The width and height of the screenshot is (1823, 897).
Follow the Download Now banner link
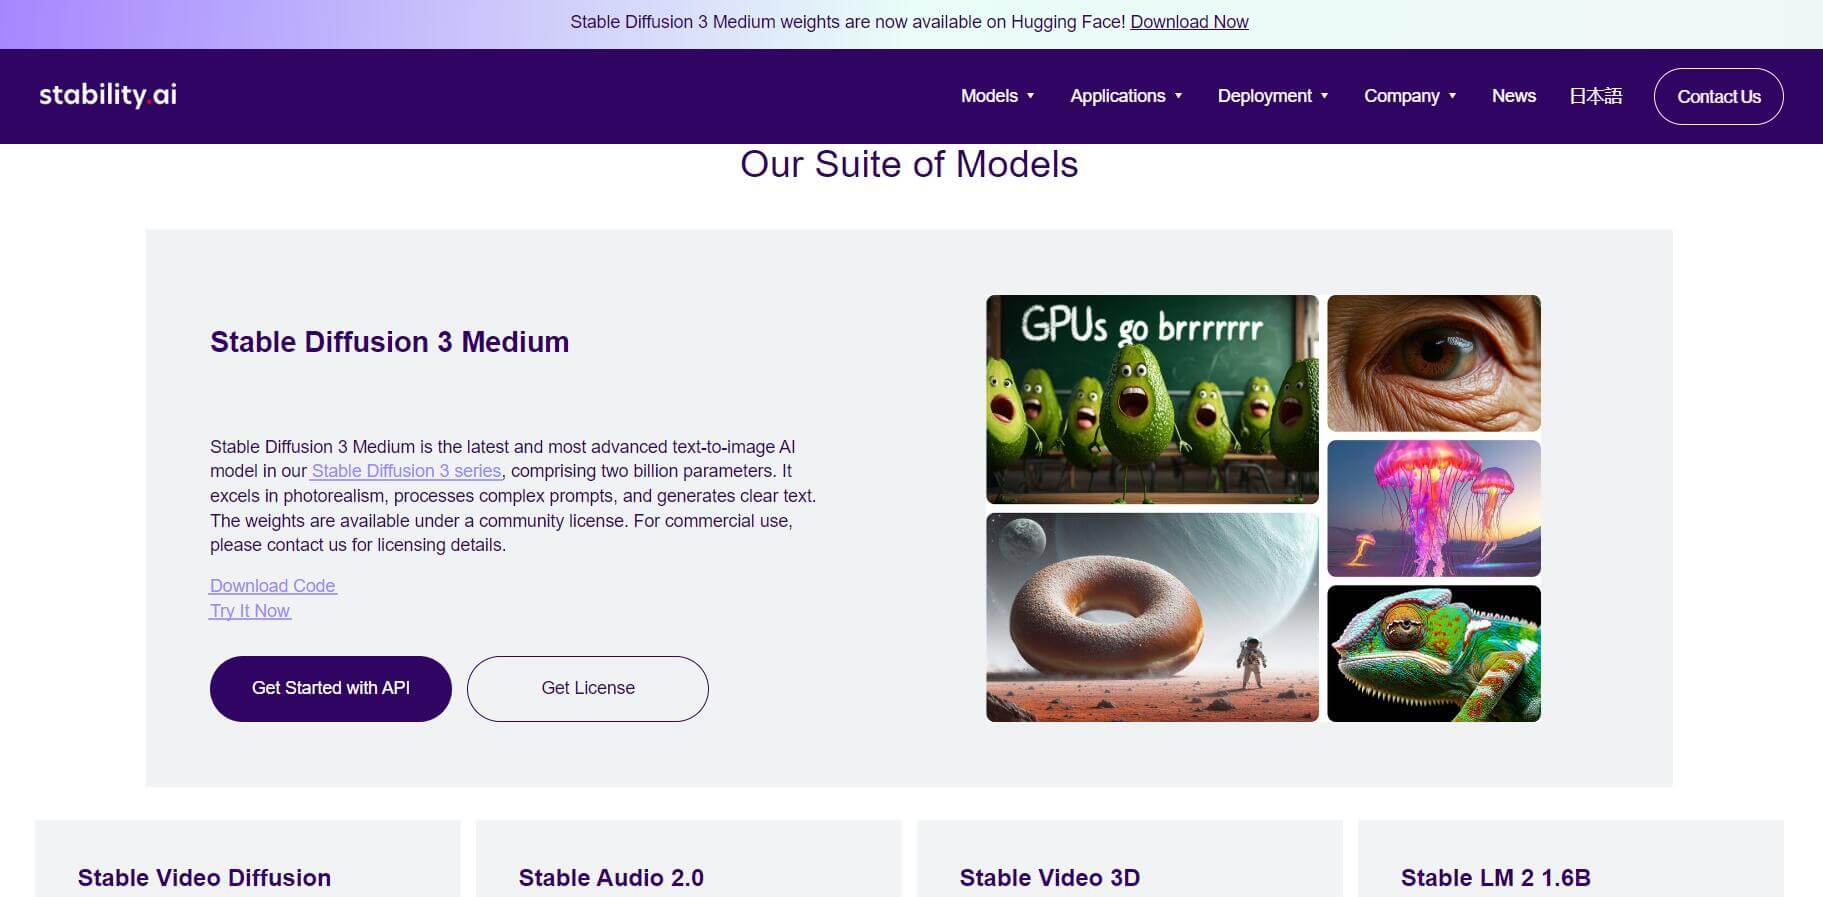[x=1189, y=22]
